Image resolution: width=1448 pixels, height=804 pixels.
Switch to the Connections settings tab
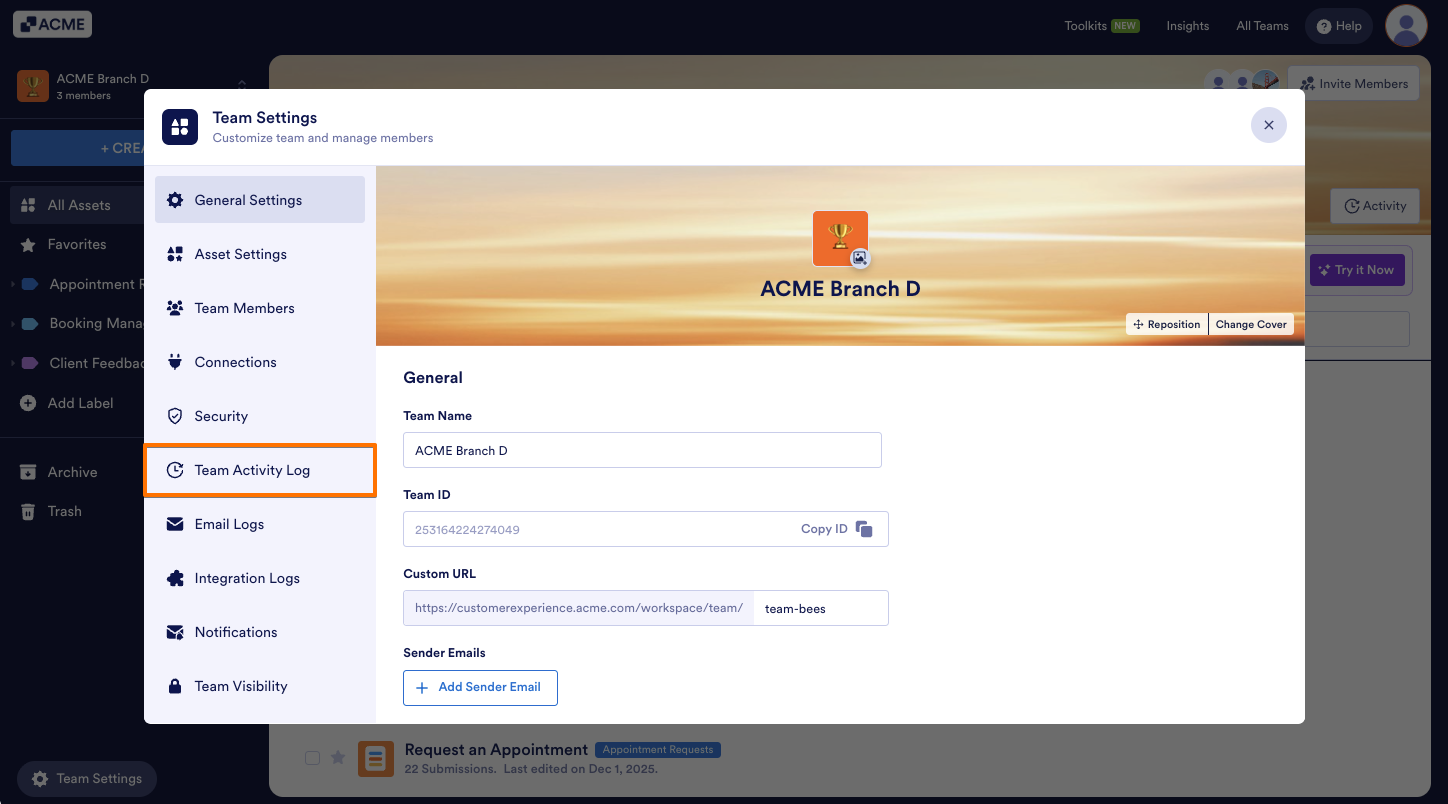(260, 362)
